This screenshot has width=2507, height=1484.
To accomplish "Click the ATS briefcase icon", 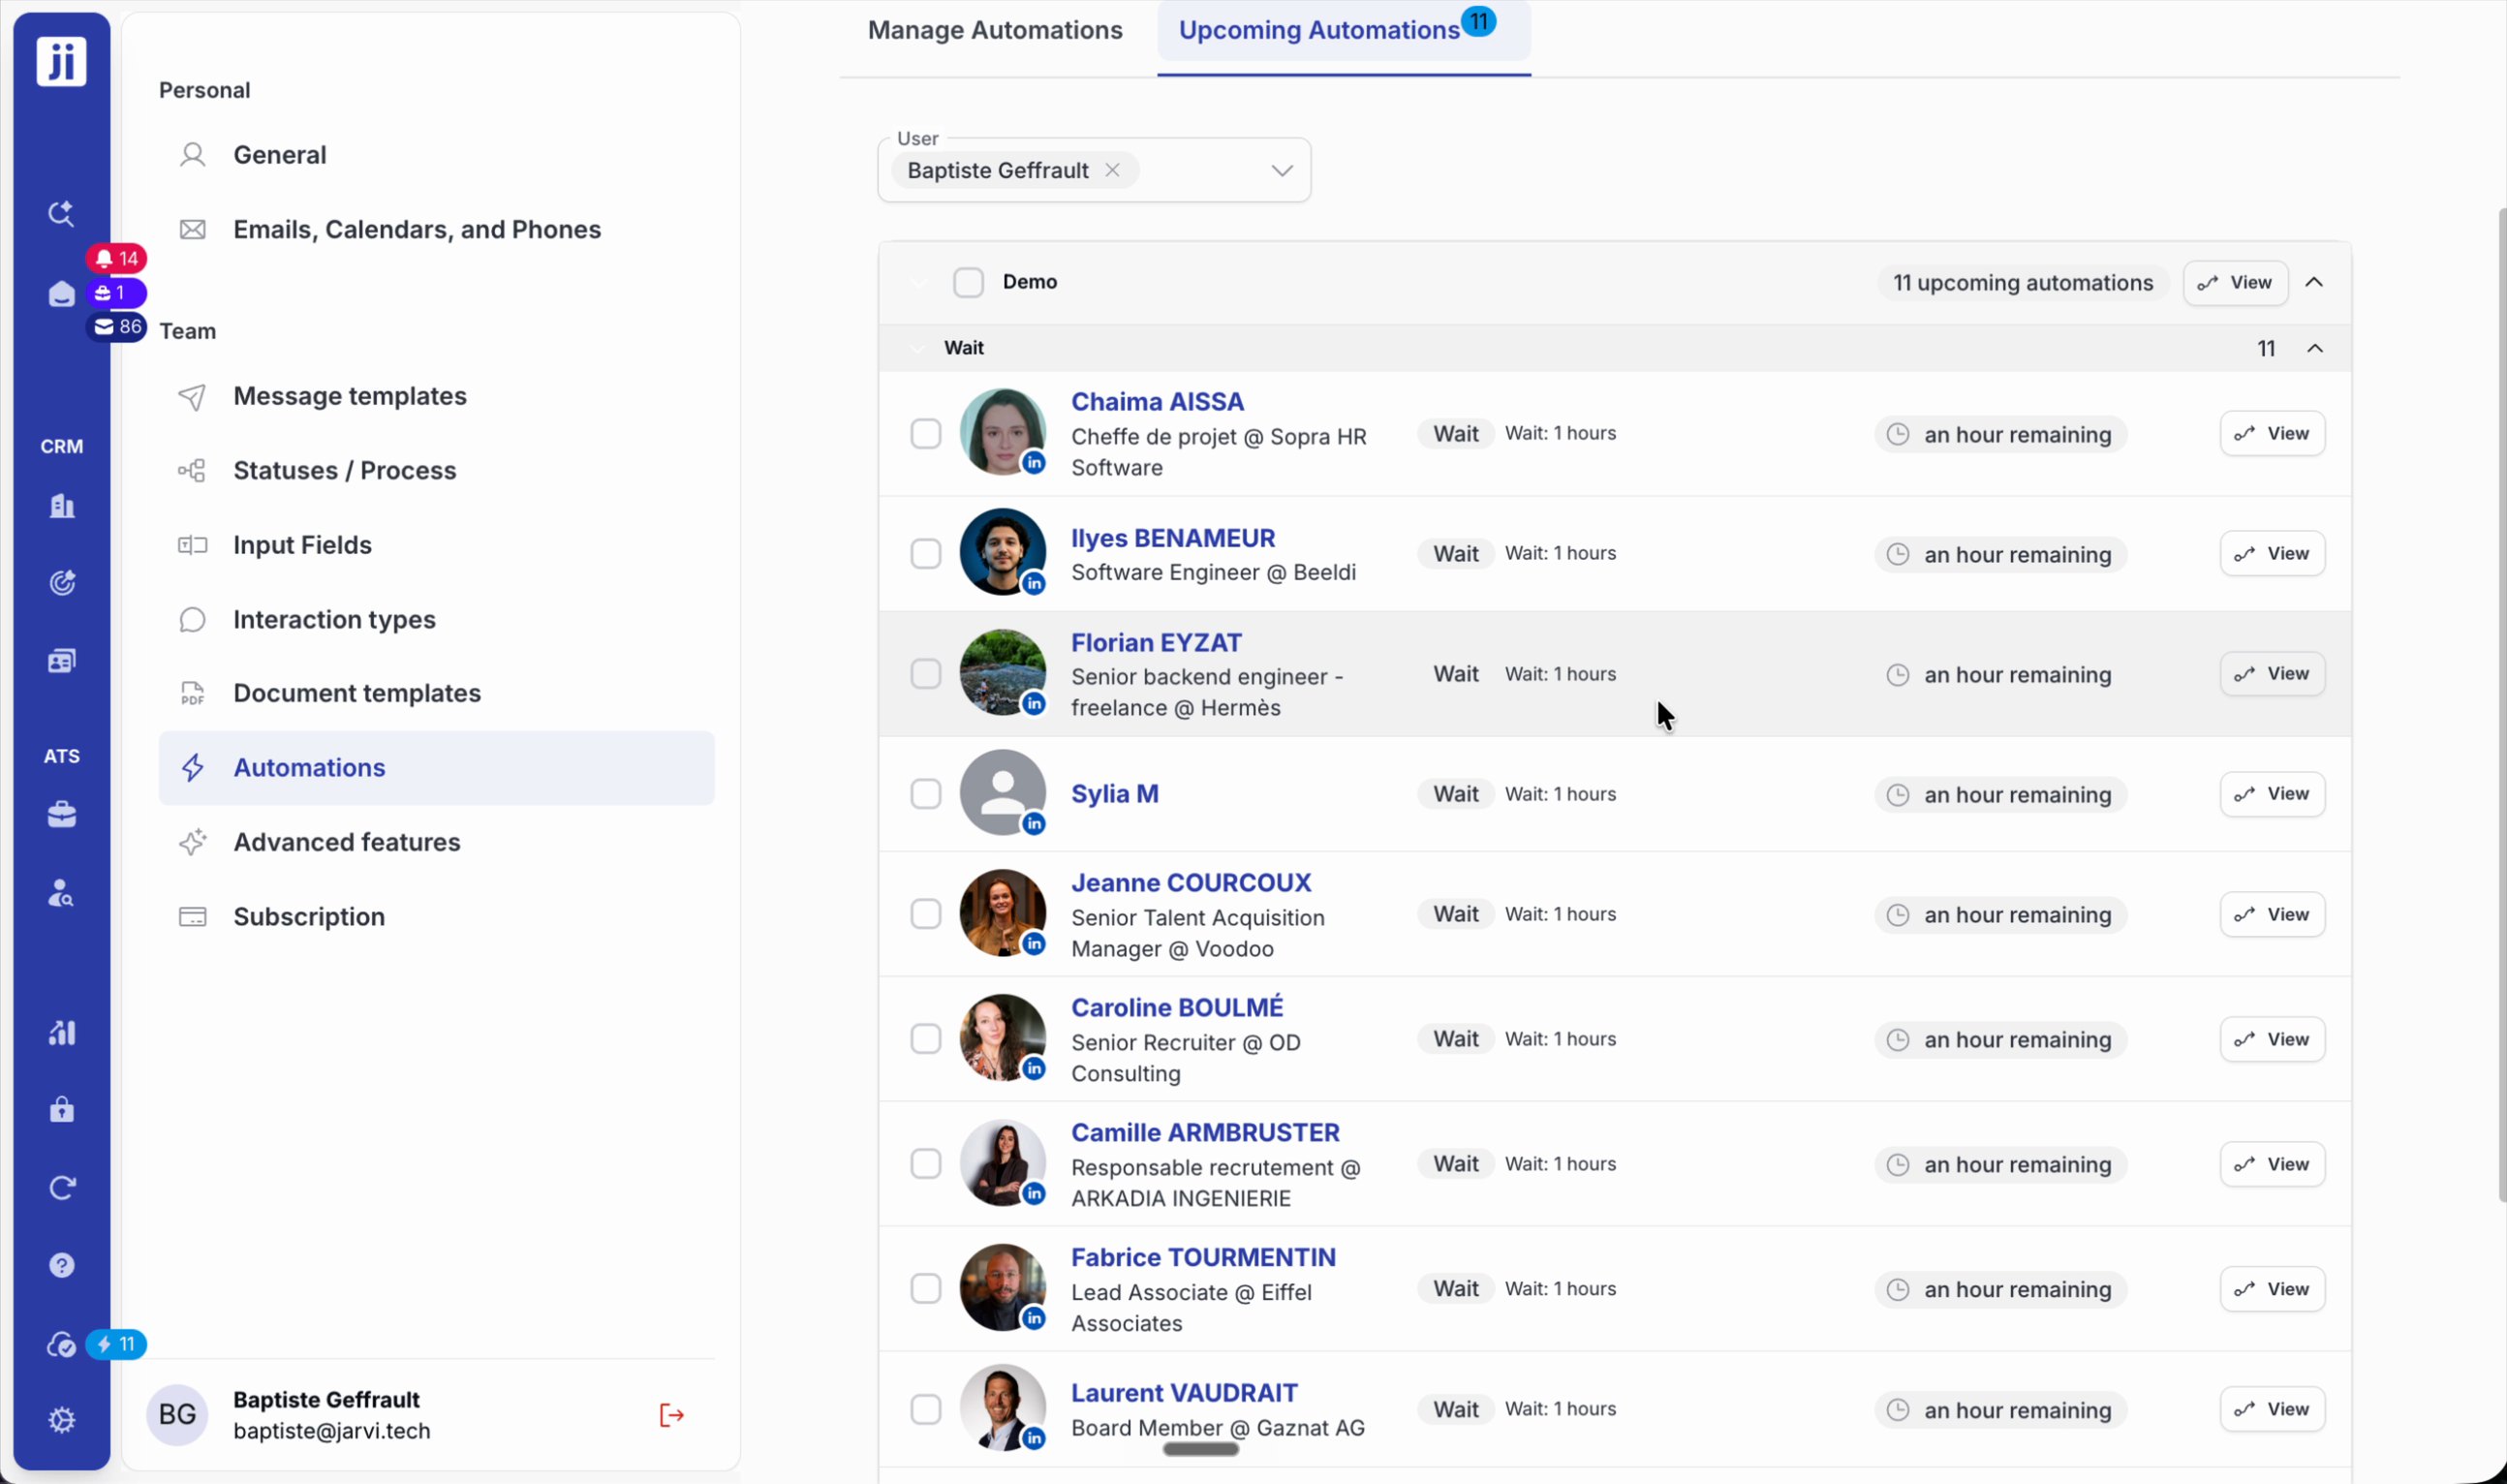I will point(62,815).
